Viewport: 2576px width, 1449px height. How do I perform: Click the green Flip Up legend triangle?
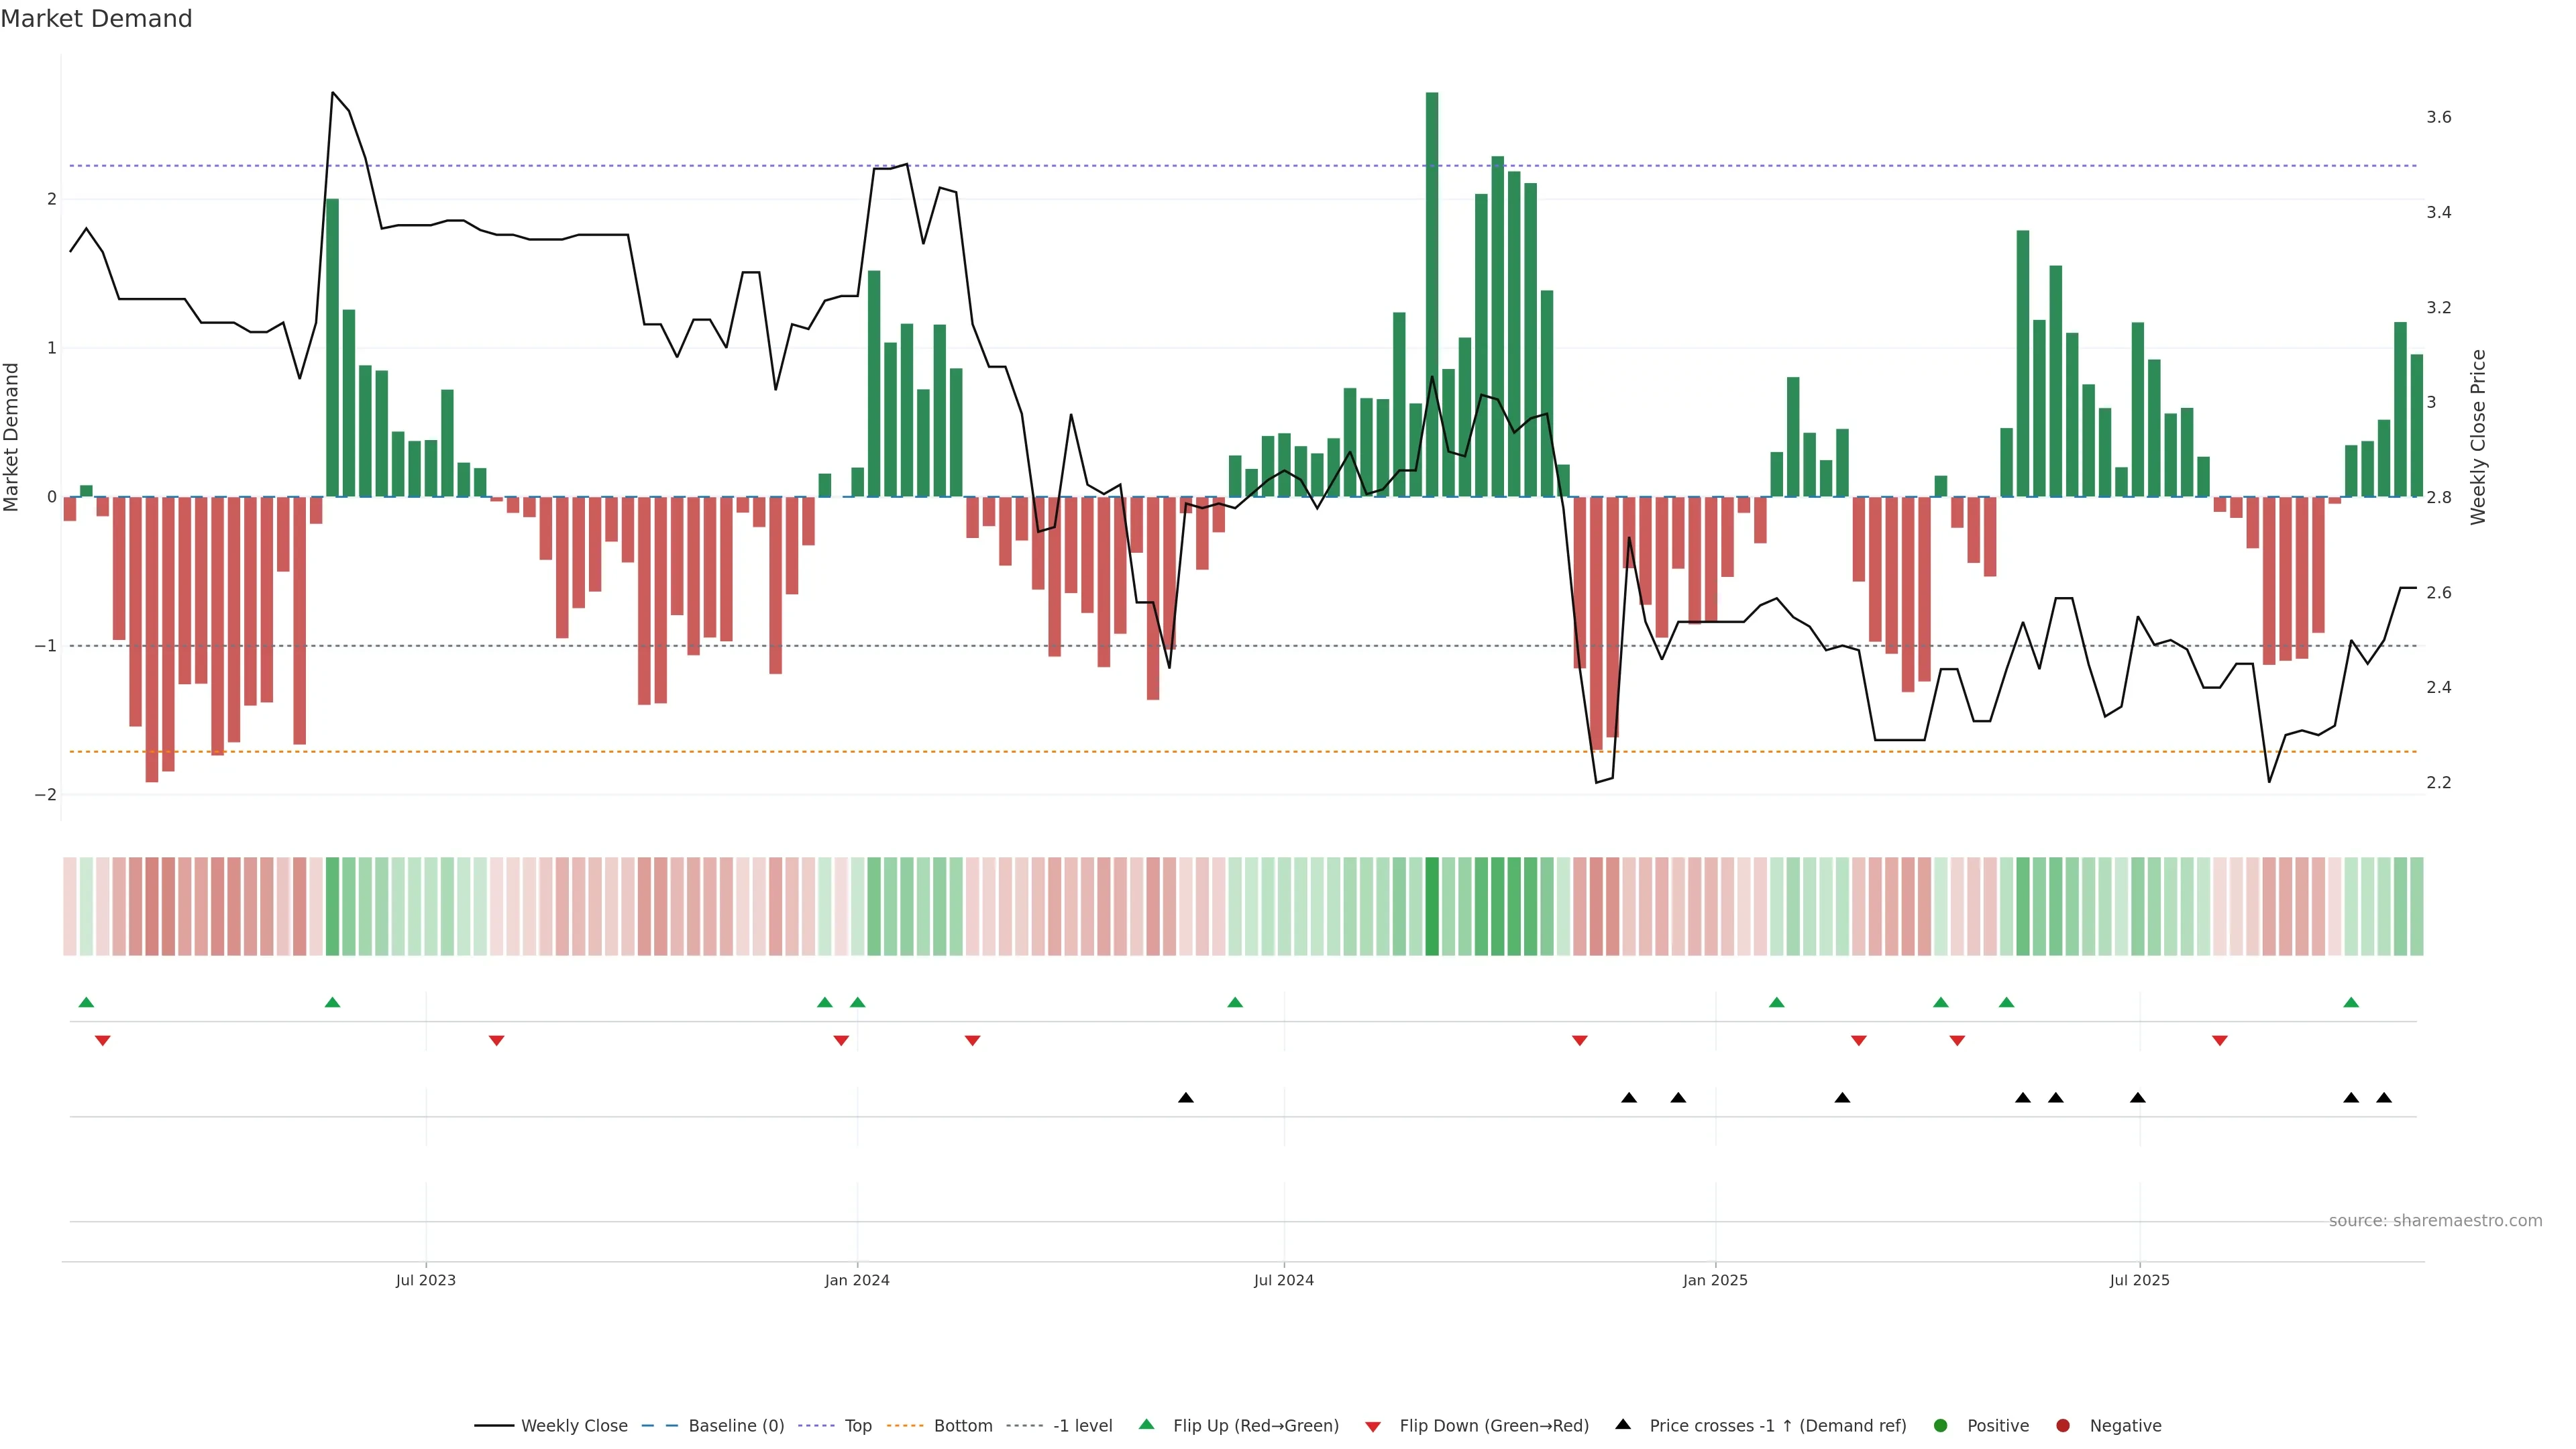1147,1424
